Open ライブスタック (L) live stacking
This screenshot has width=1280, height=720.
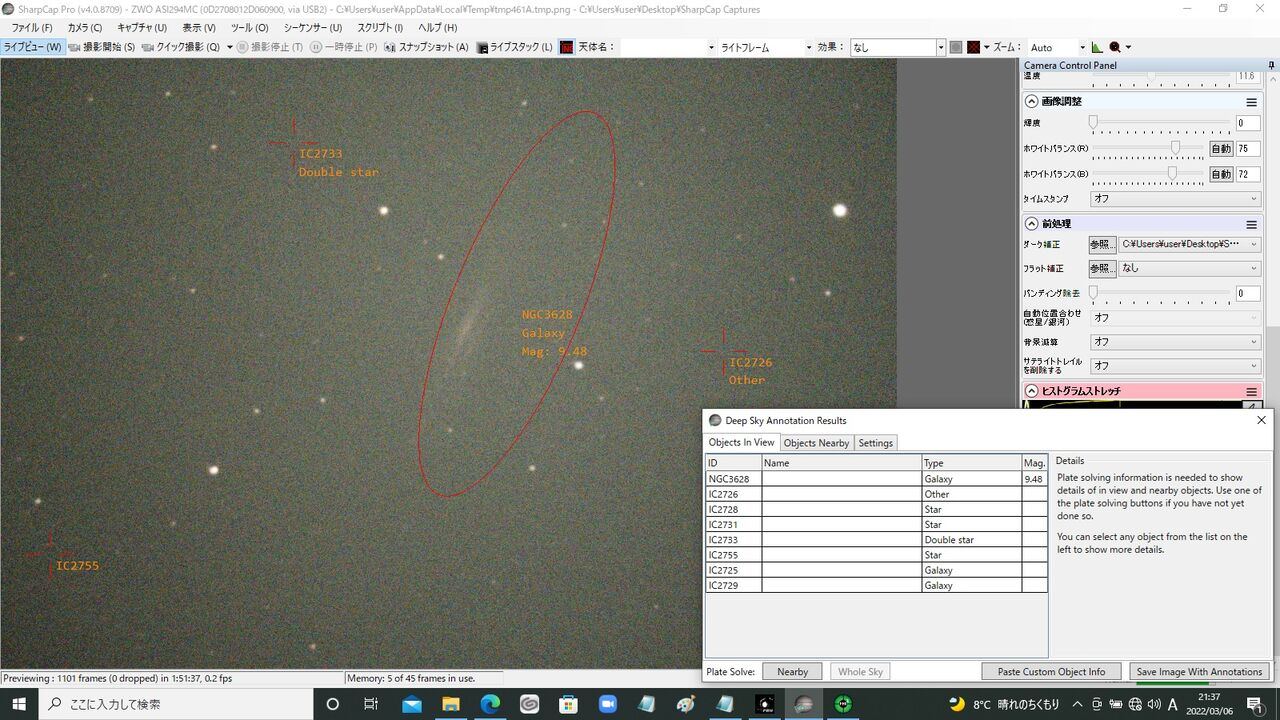point(515,47)
